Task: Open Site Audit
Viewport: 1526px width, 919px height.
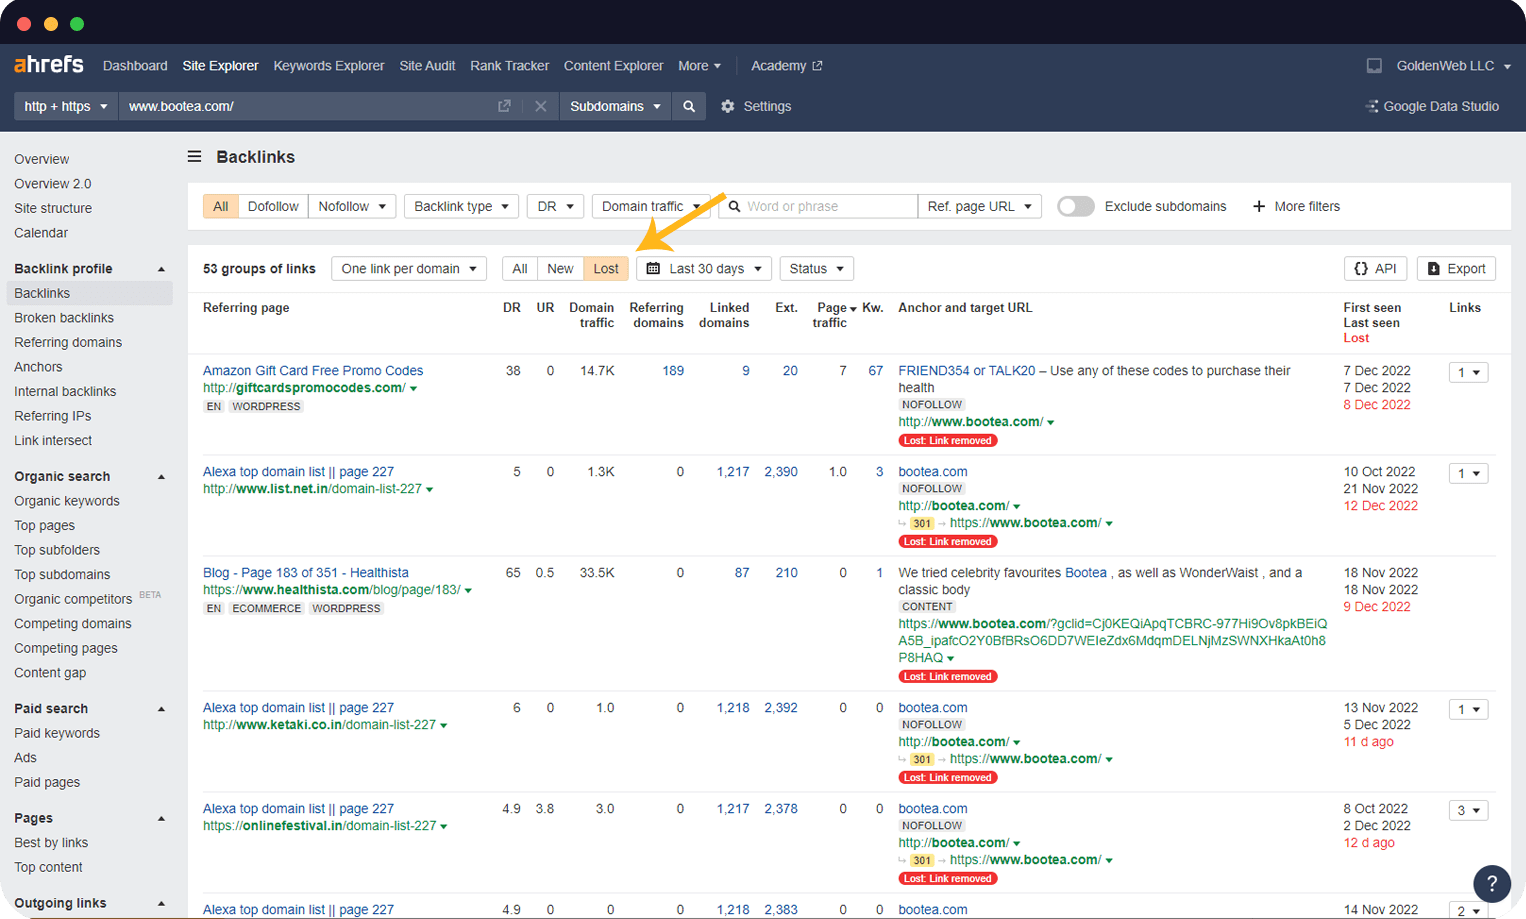Action: click(x=427, y=66)
